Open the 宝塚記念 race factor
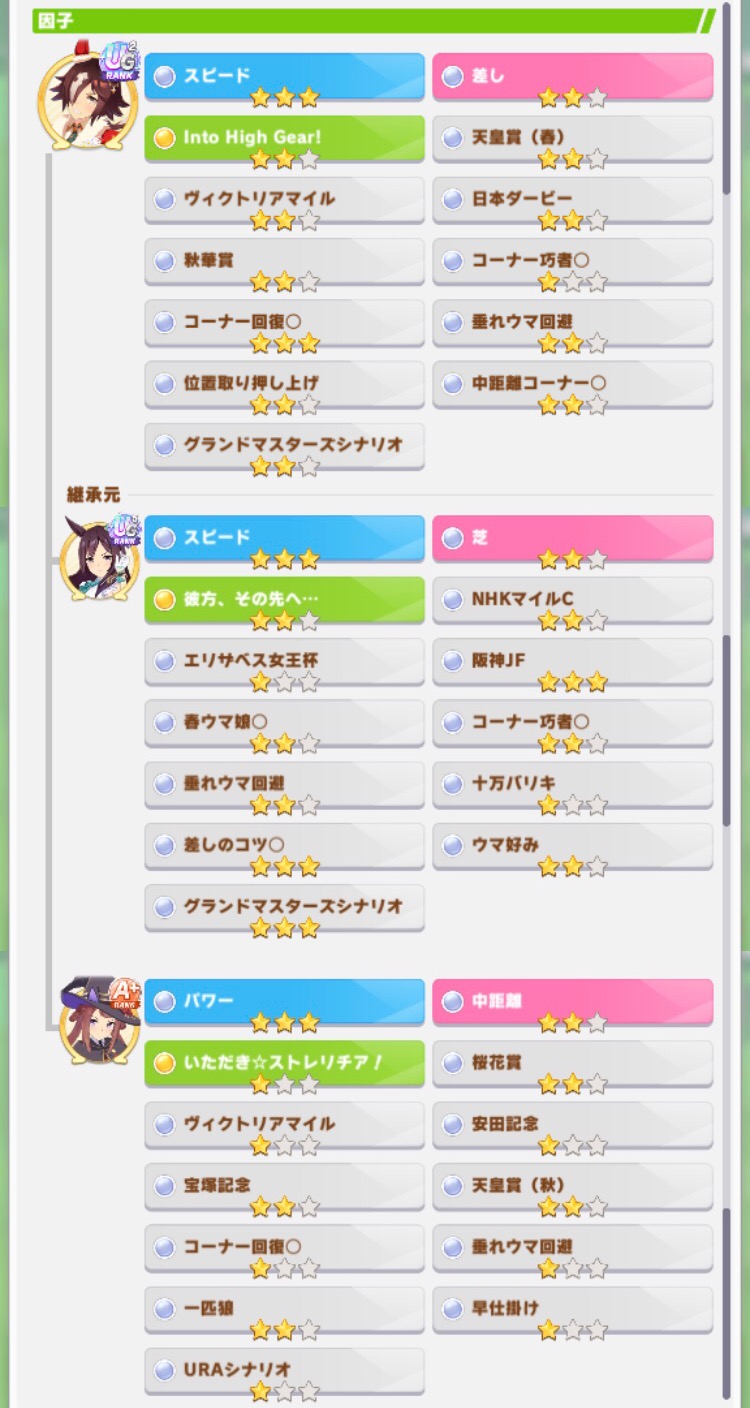 coord(285,1187)
